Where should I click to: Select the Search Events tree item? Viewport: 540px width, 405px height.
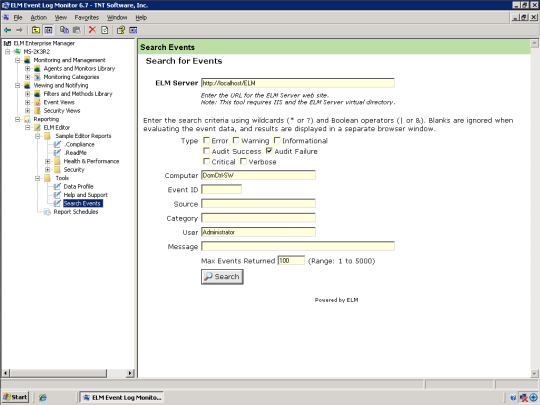point(83,204)
